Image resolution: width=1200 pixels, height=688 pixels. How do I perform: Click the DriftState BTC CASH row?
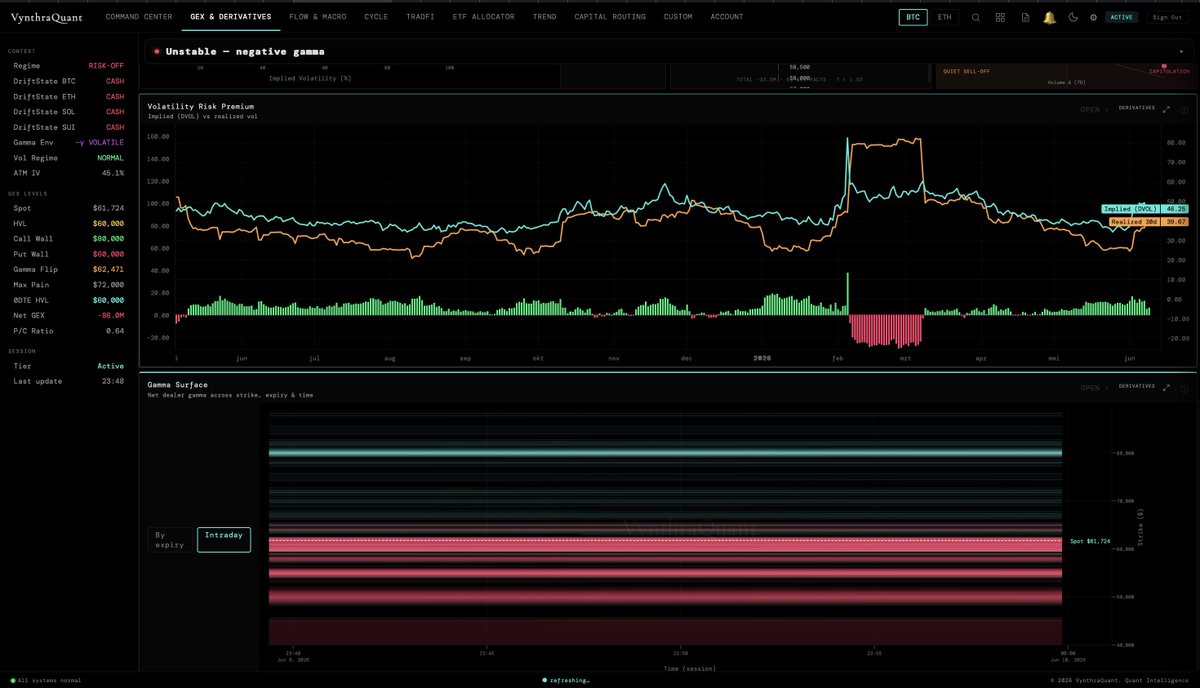(x=69, y=81)
